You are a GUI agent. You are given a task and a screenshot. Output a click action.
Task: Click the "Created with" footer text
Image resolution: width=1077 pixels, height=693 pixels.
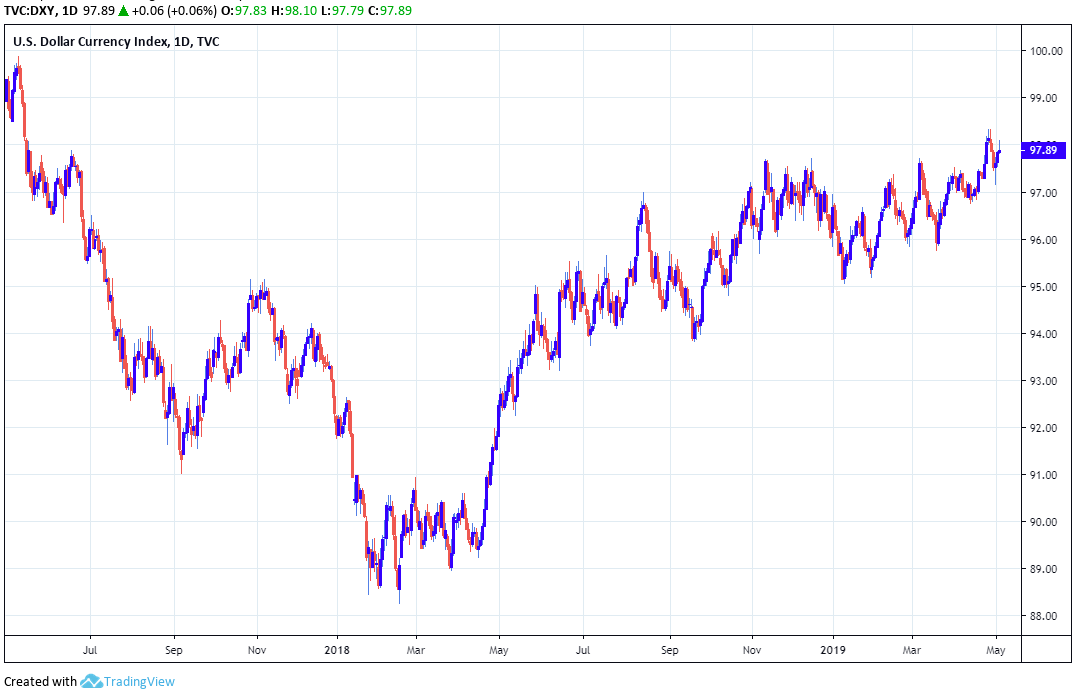pos(40,682)
